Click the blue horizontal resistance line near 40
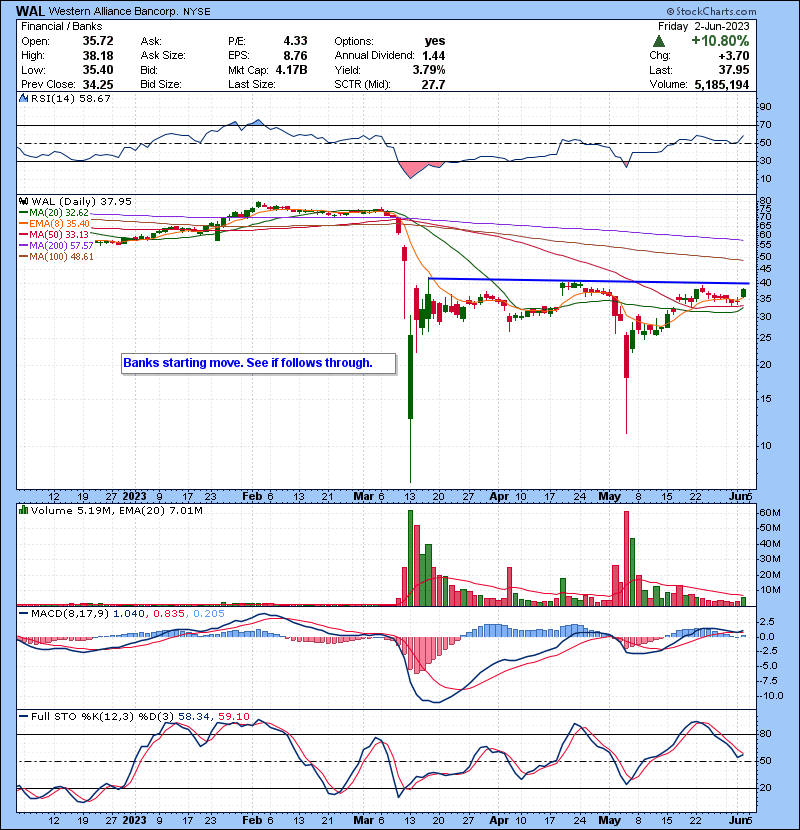The image size is (800, 830). pos(589,281)
